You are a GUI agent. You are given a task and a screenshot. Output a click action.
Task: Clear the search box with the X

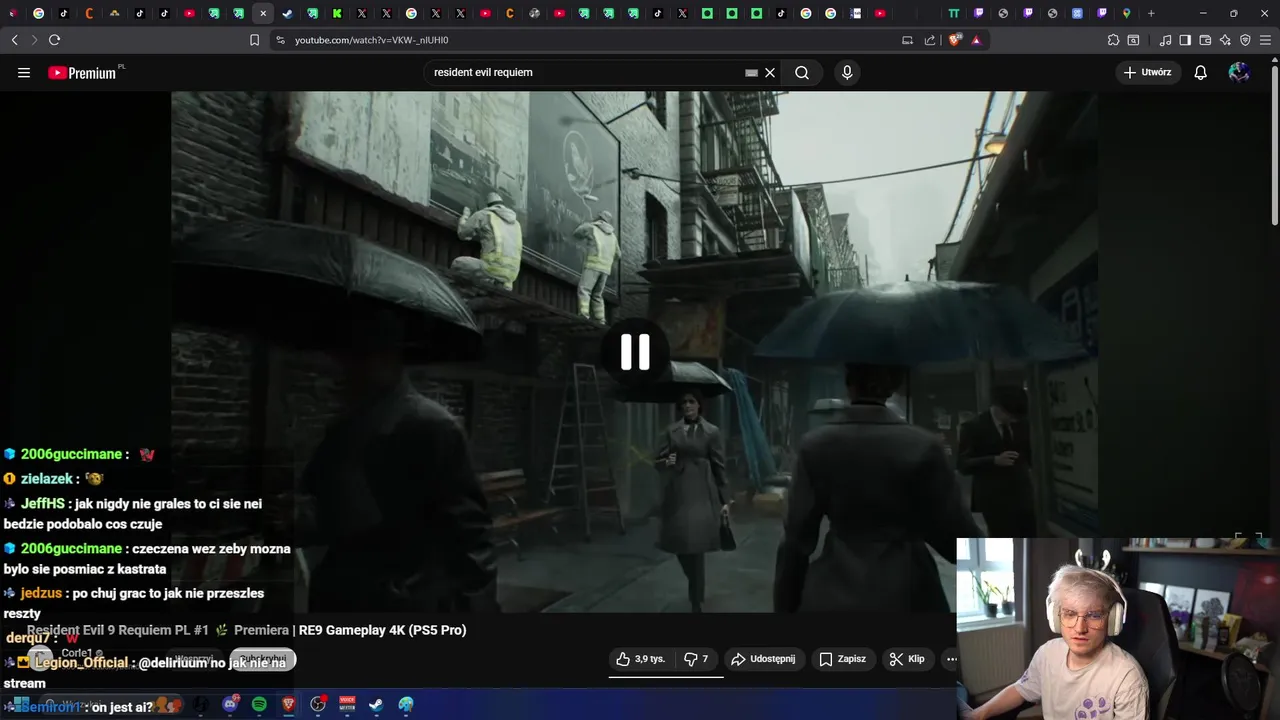(770, 72)
